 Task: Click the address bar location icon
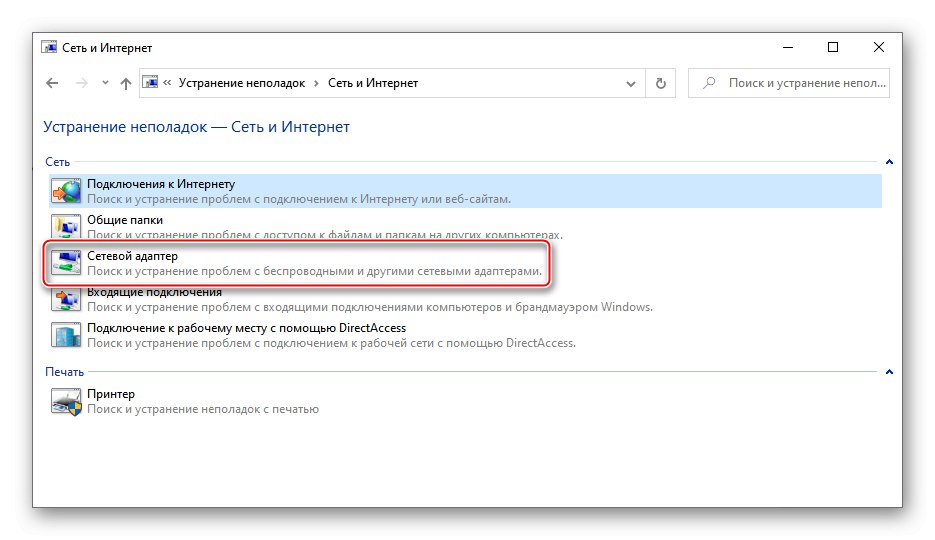(151, 82)
